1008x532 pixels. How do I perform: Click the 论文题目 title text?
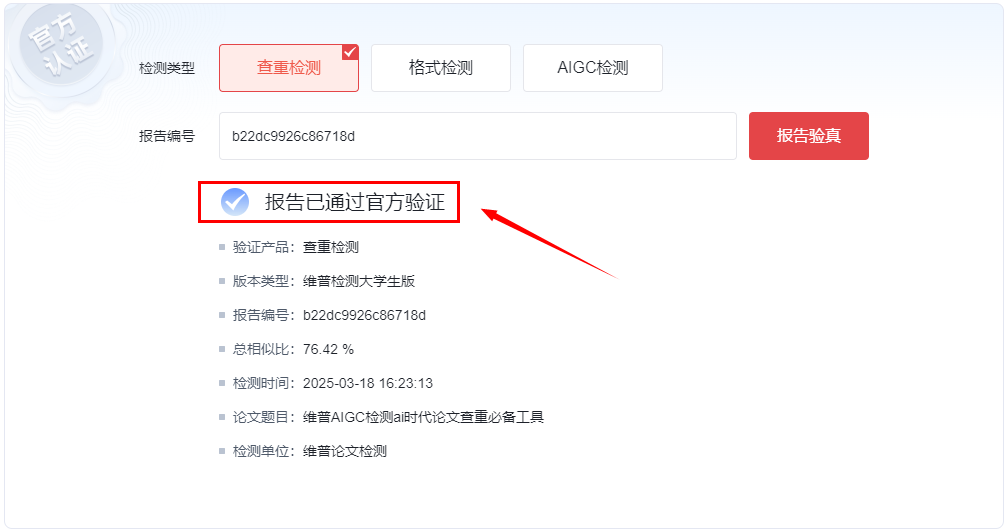pos(424,418)
